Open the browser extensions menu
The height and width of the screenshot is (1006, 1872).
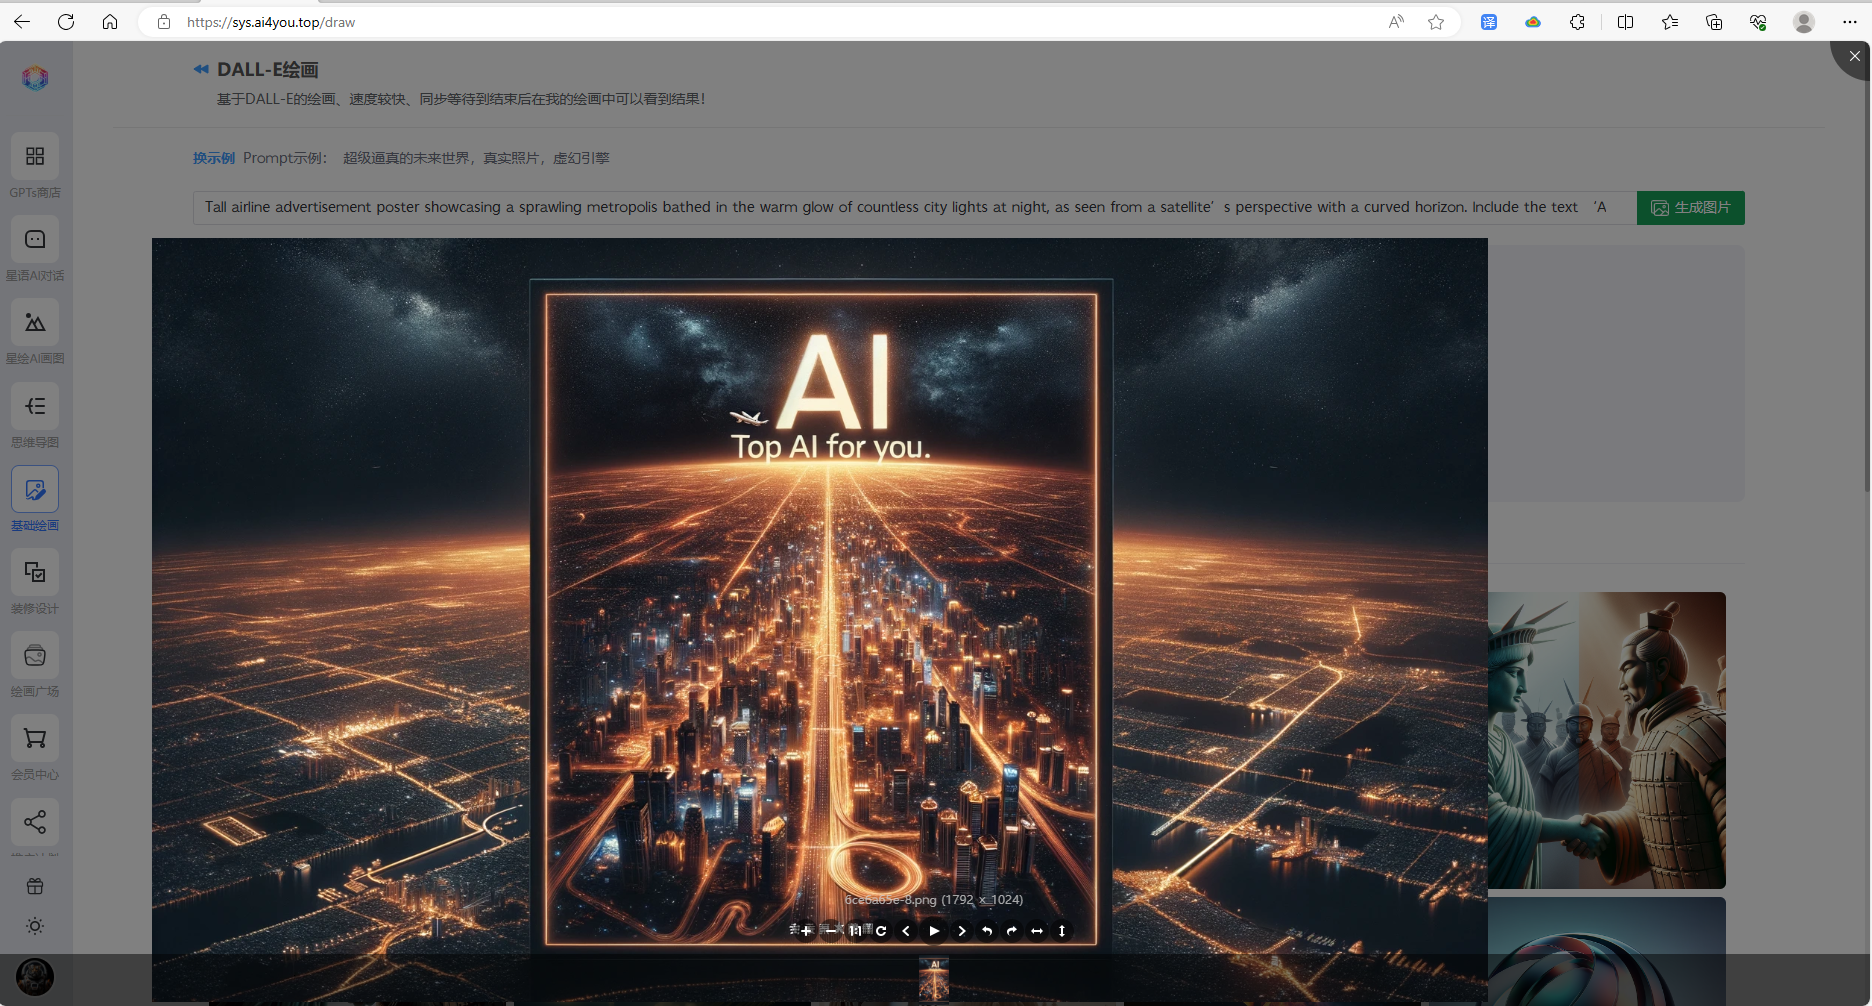pos(1577,22)
